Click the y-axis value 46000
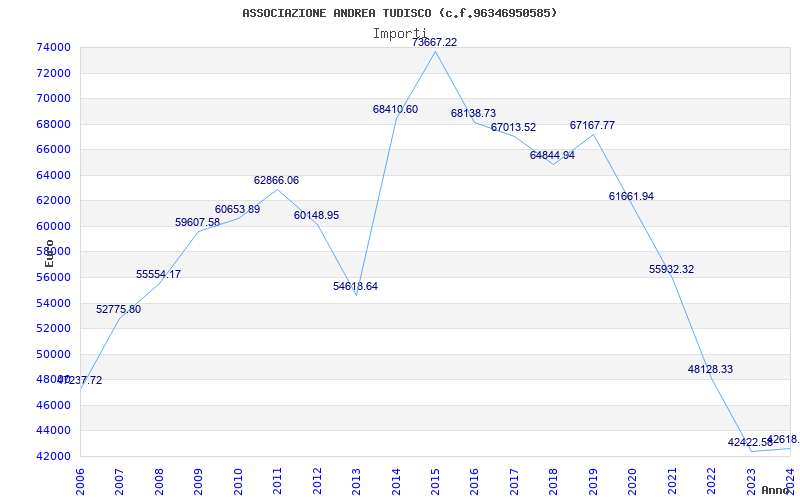Viewport: 800px width, 500px height. [53, 405]
